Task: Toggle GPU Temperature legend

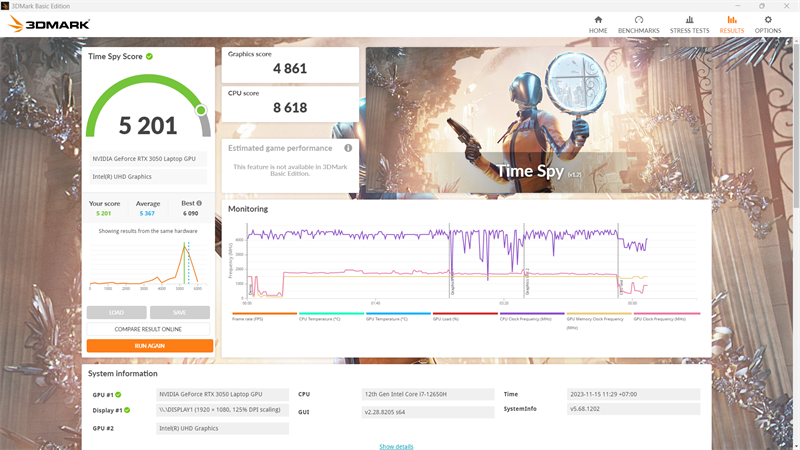Action: point(398,316)
